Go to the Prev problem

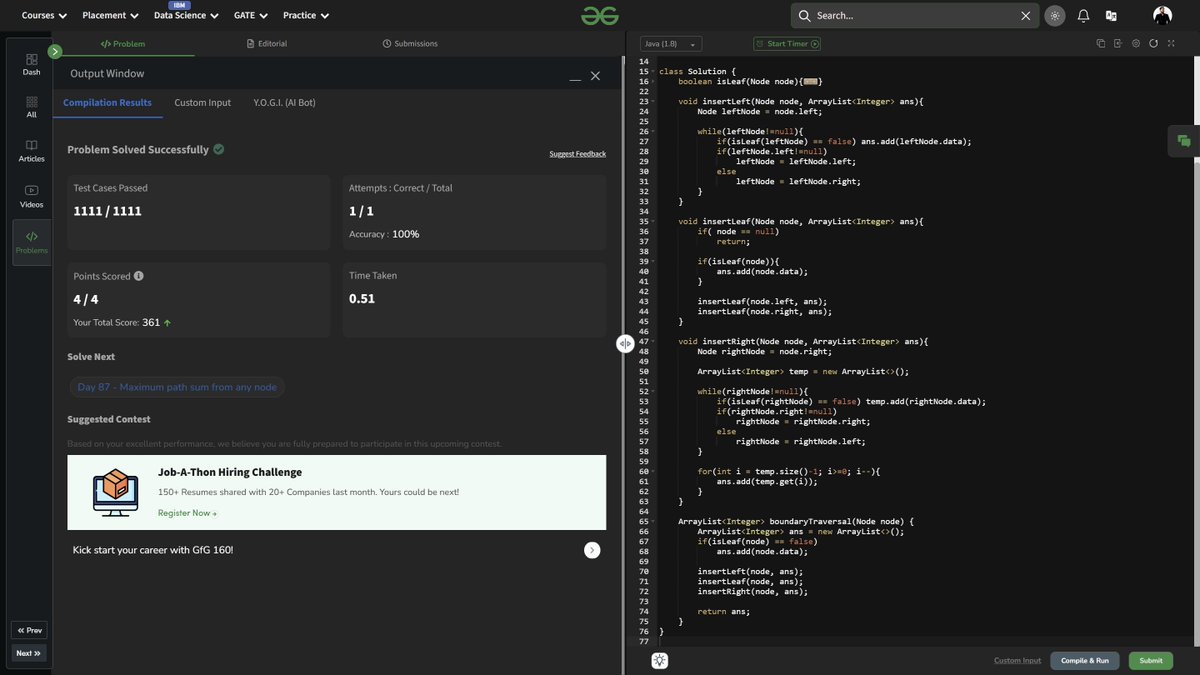29,630
